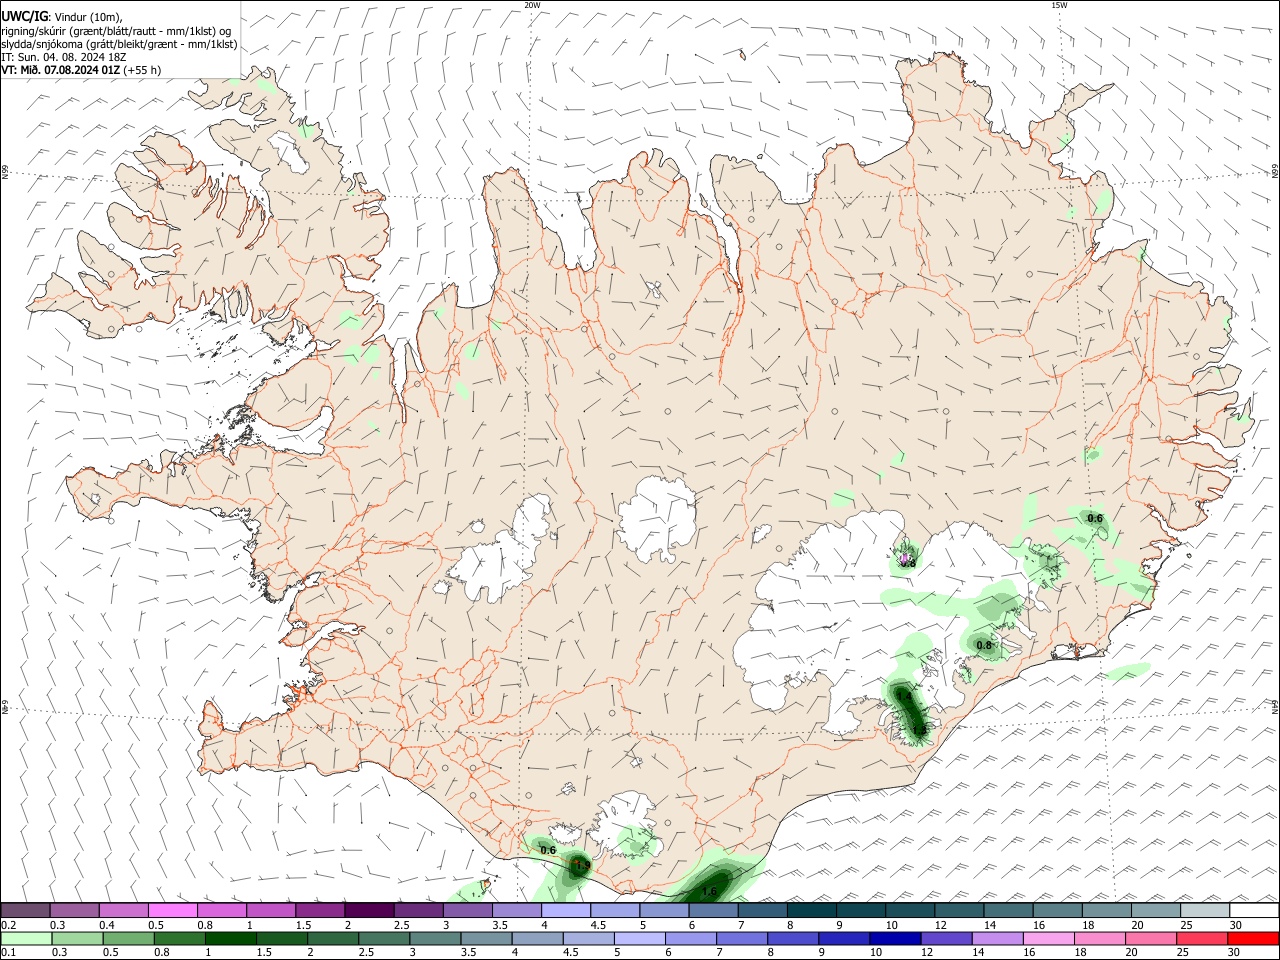
Task: Click the "VT: Mið. 07.08.2024 01Z (+55 h)" line
Action: 81,70
